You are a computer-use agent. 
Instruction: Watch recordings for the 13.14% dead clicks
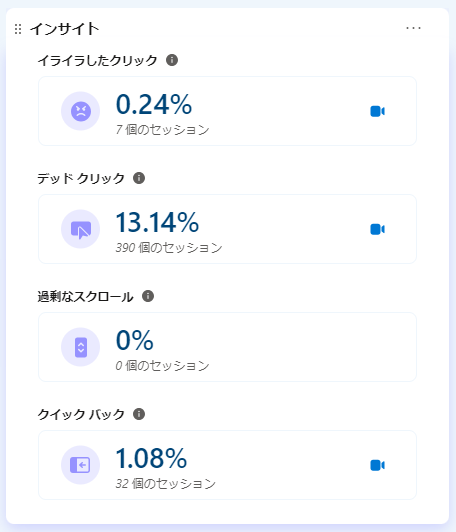(x=377, y=229)
